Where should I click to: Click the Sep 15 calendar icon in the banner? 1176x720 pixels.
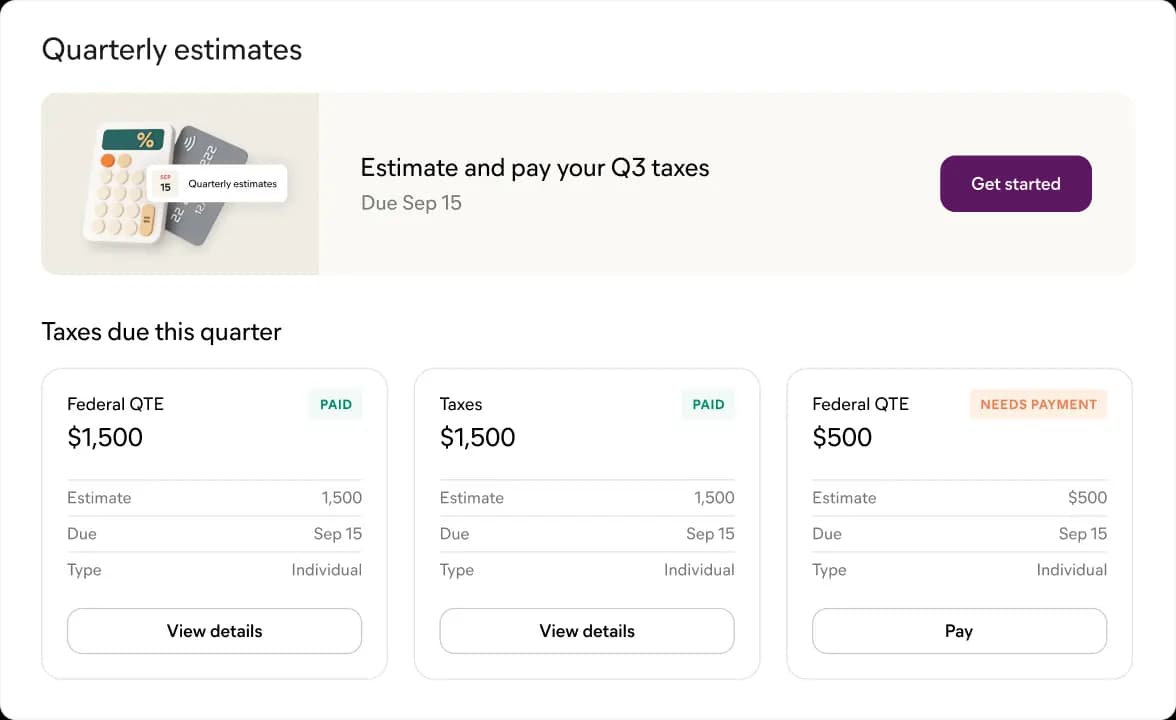click(165, 181)
